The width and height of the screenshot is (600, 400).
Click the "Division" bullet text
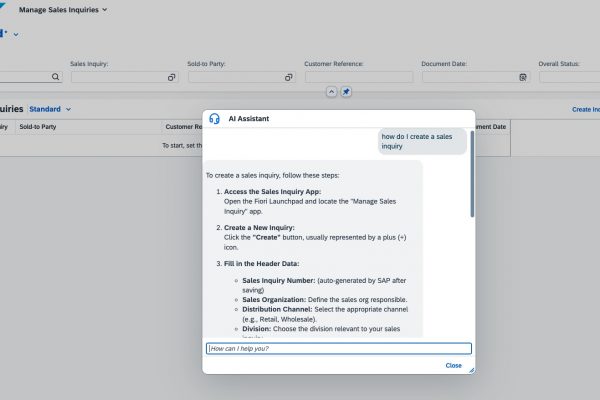pyautogui.click(x=321, y=329)
